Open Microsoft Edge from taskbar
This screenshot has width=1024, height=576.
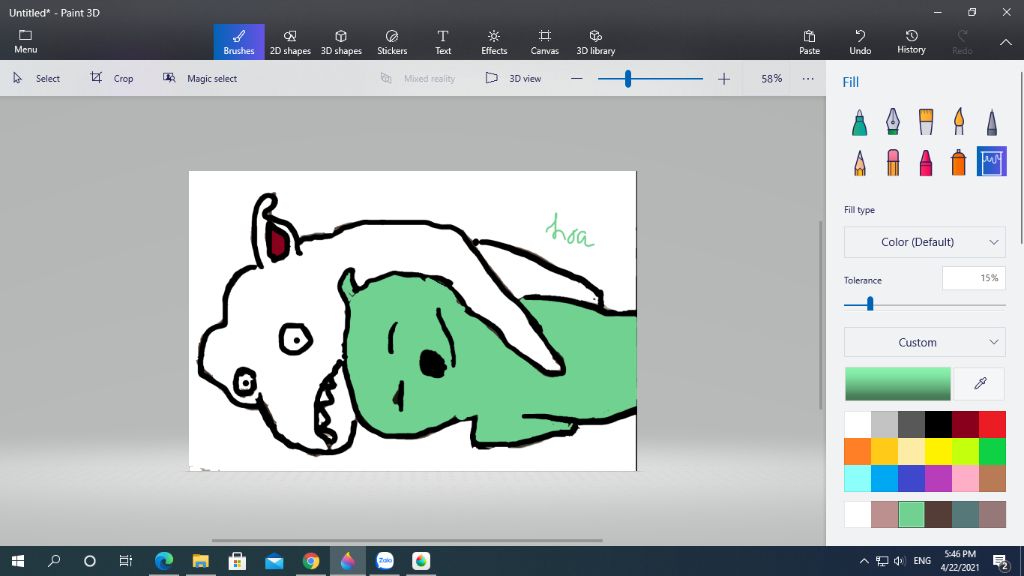(x=164, y=561)
